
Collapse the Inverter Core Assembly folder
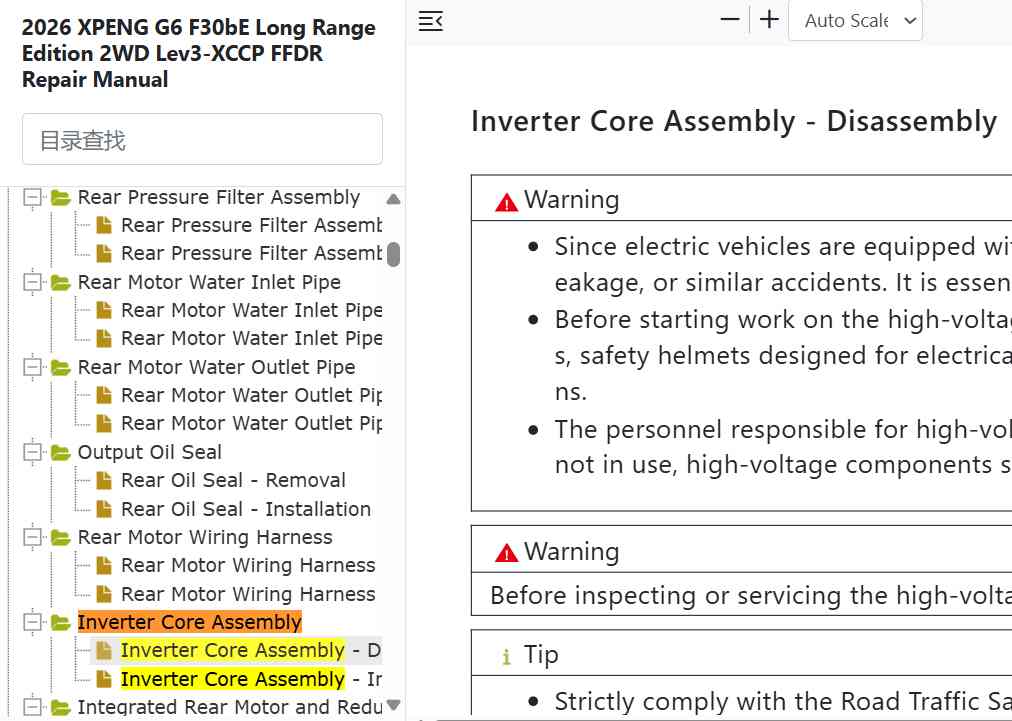pos(32,622)
